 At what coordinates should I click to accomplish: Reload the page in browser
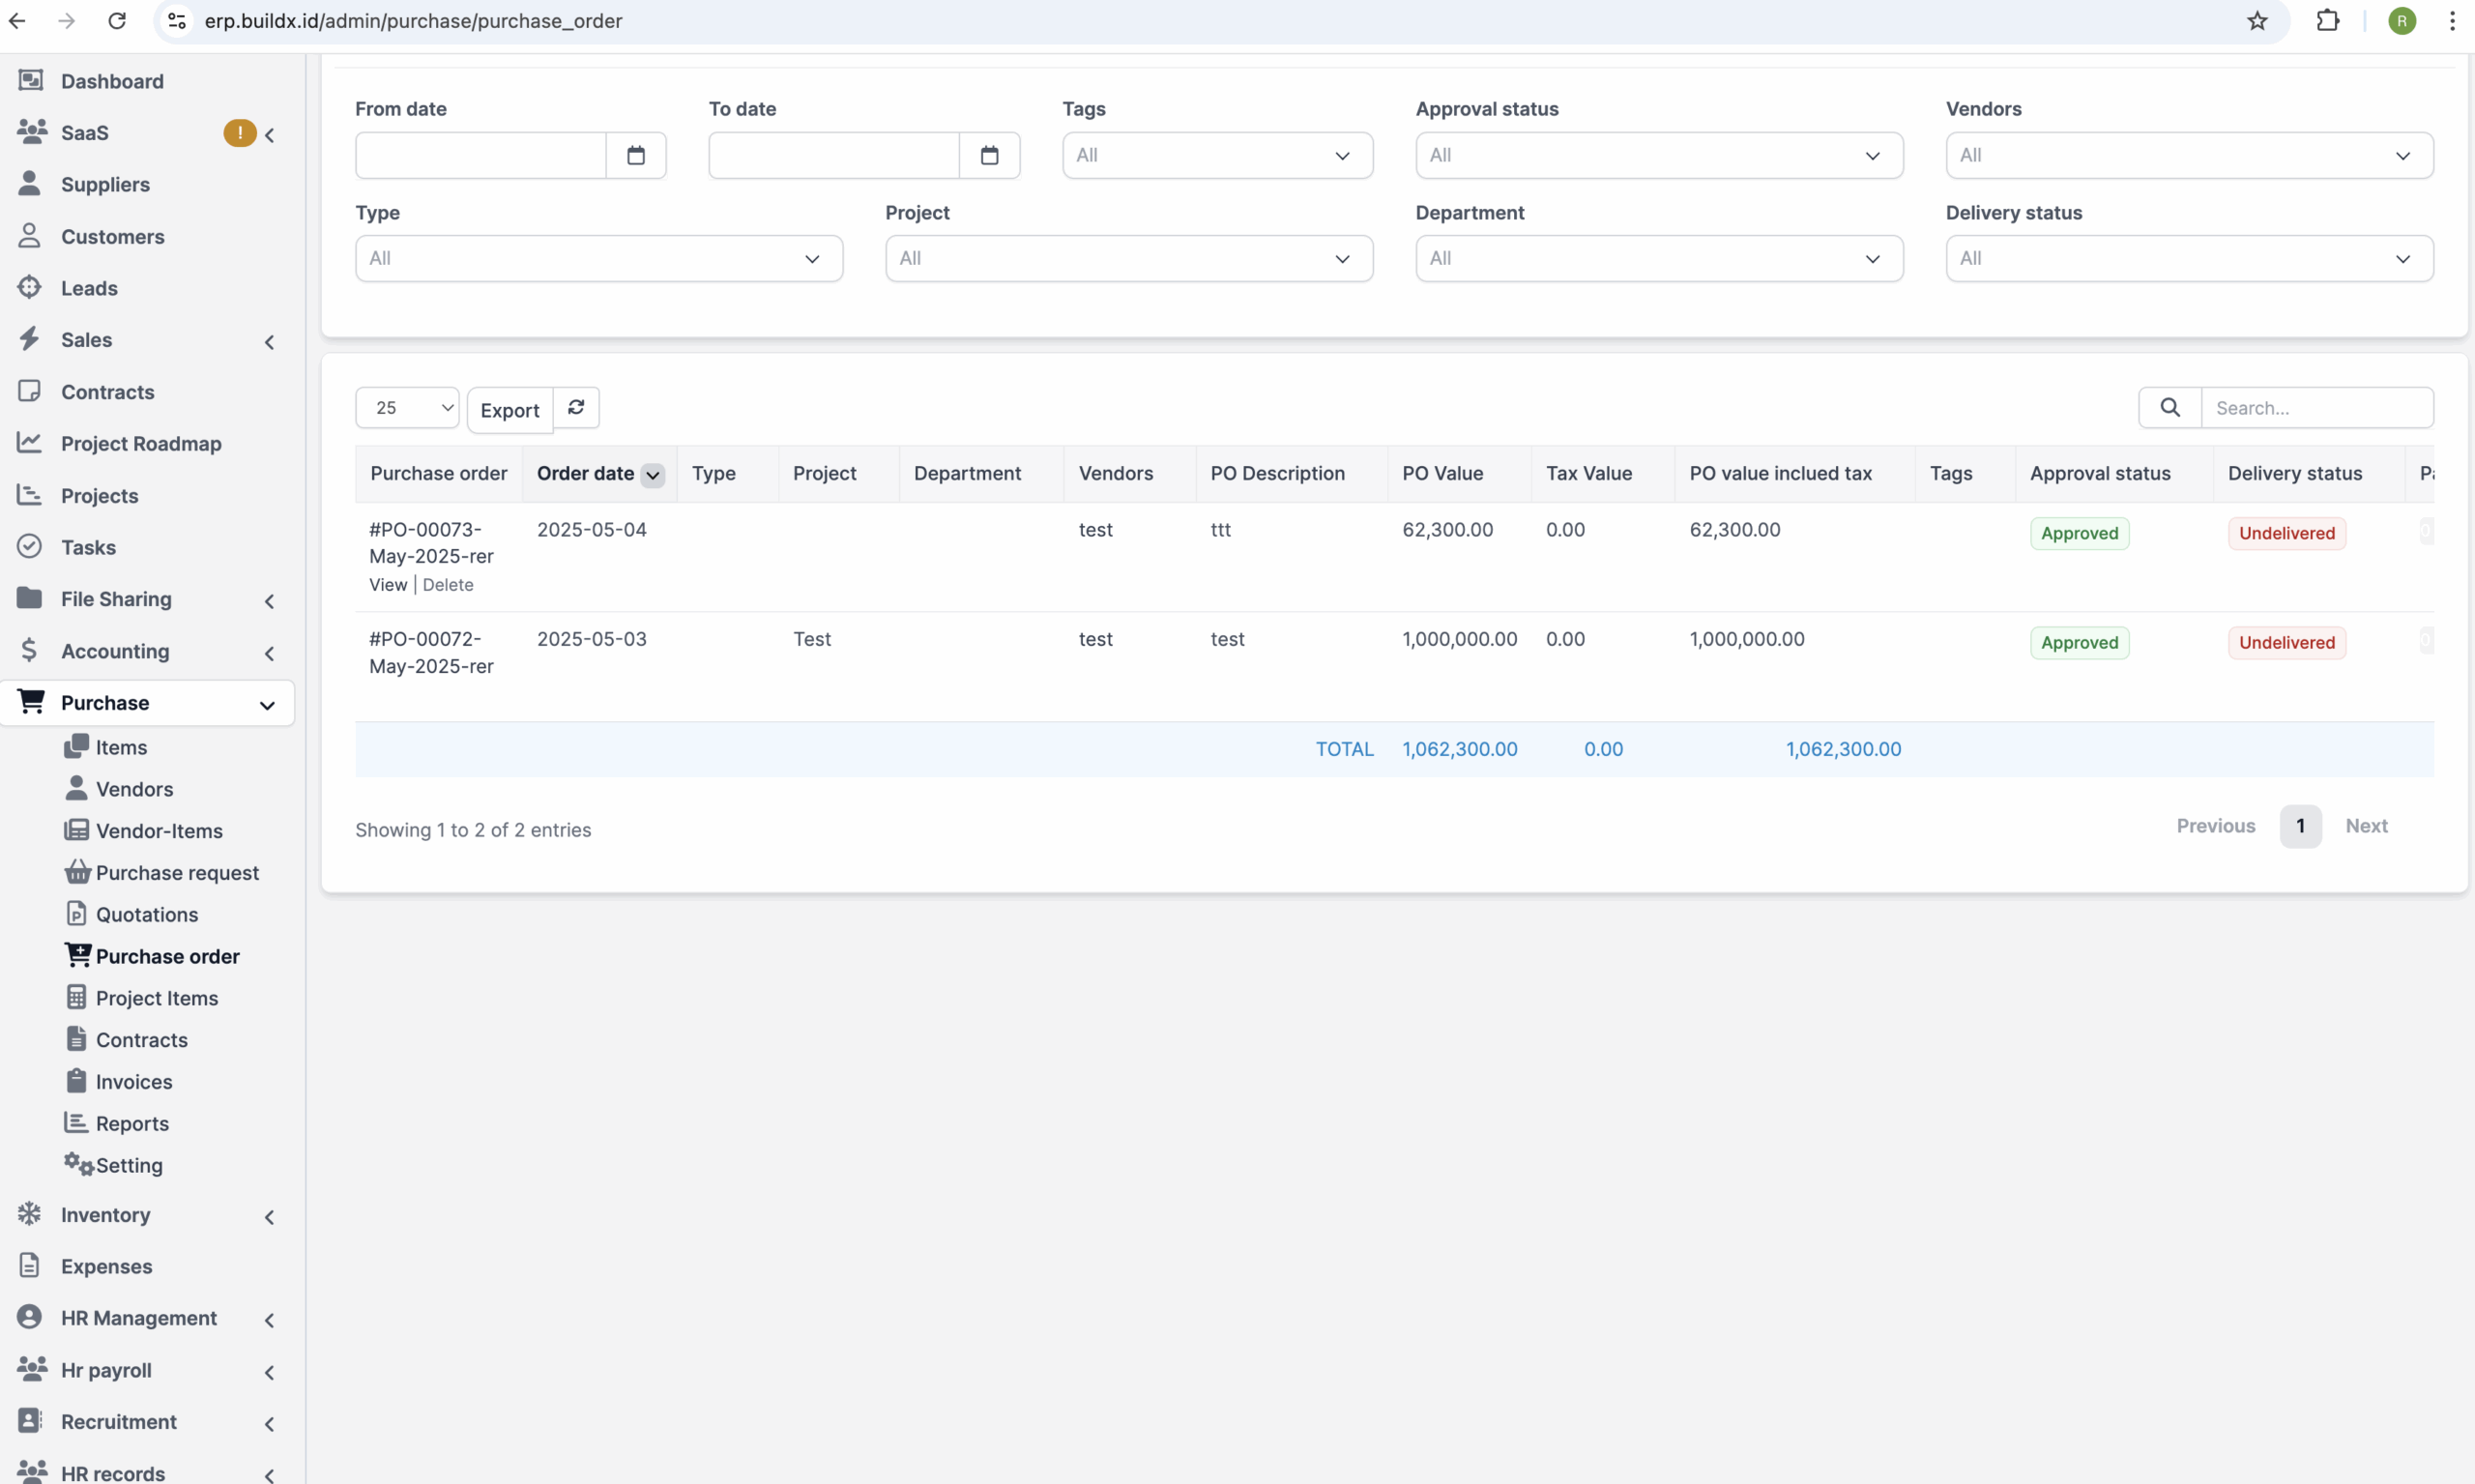pos(117,21)
